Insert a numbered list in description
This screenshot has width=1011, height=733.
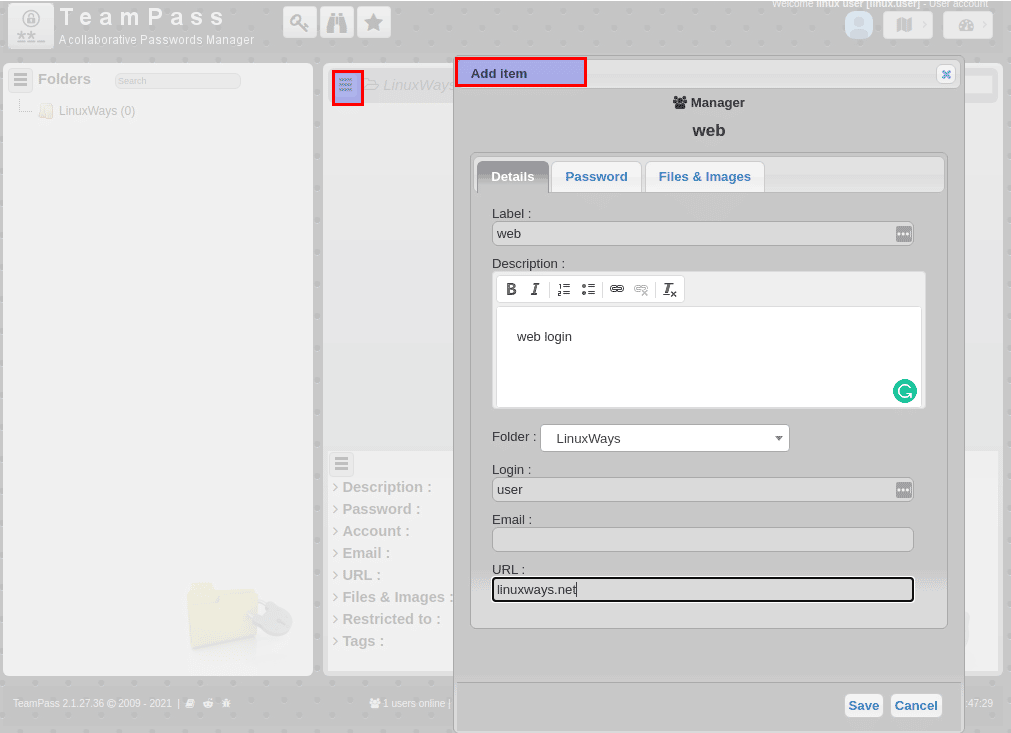564,289
